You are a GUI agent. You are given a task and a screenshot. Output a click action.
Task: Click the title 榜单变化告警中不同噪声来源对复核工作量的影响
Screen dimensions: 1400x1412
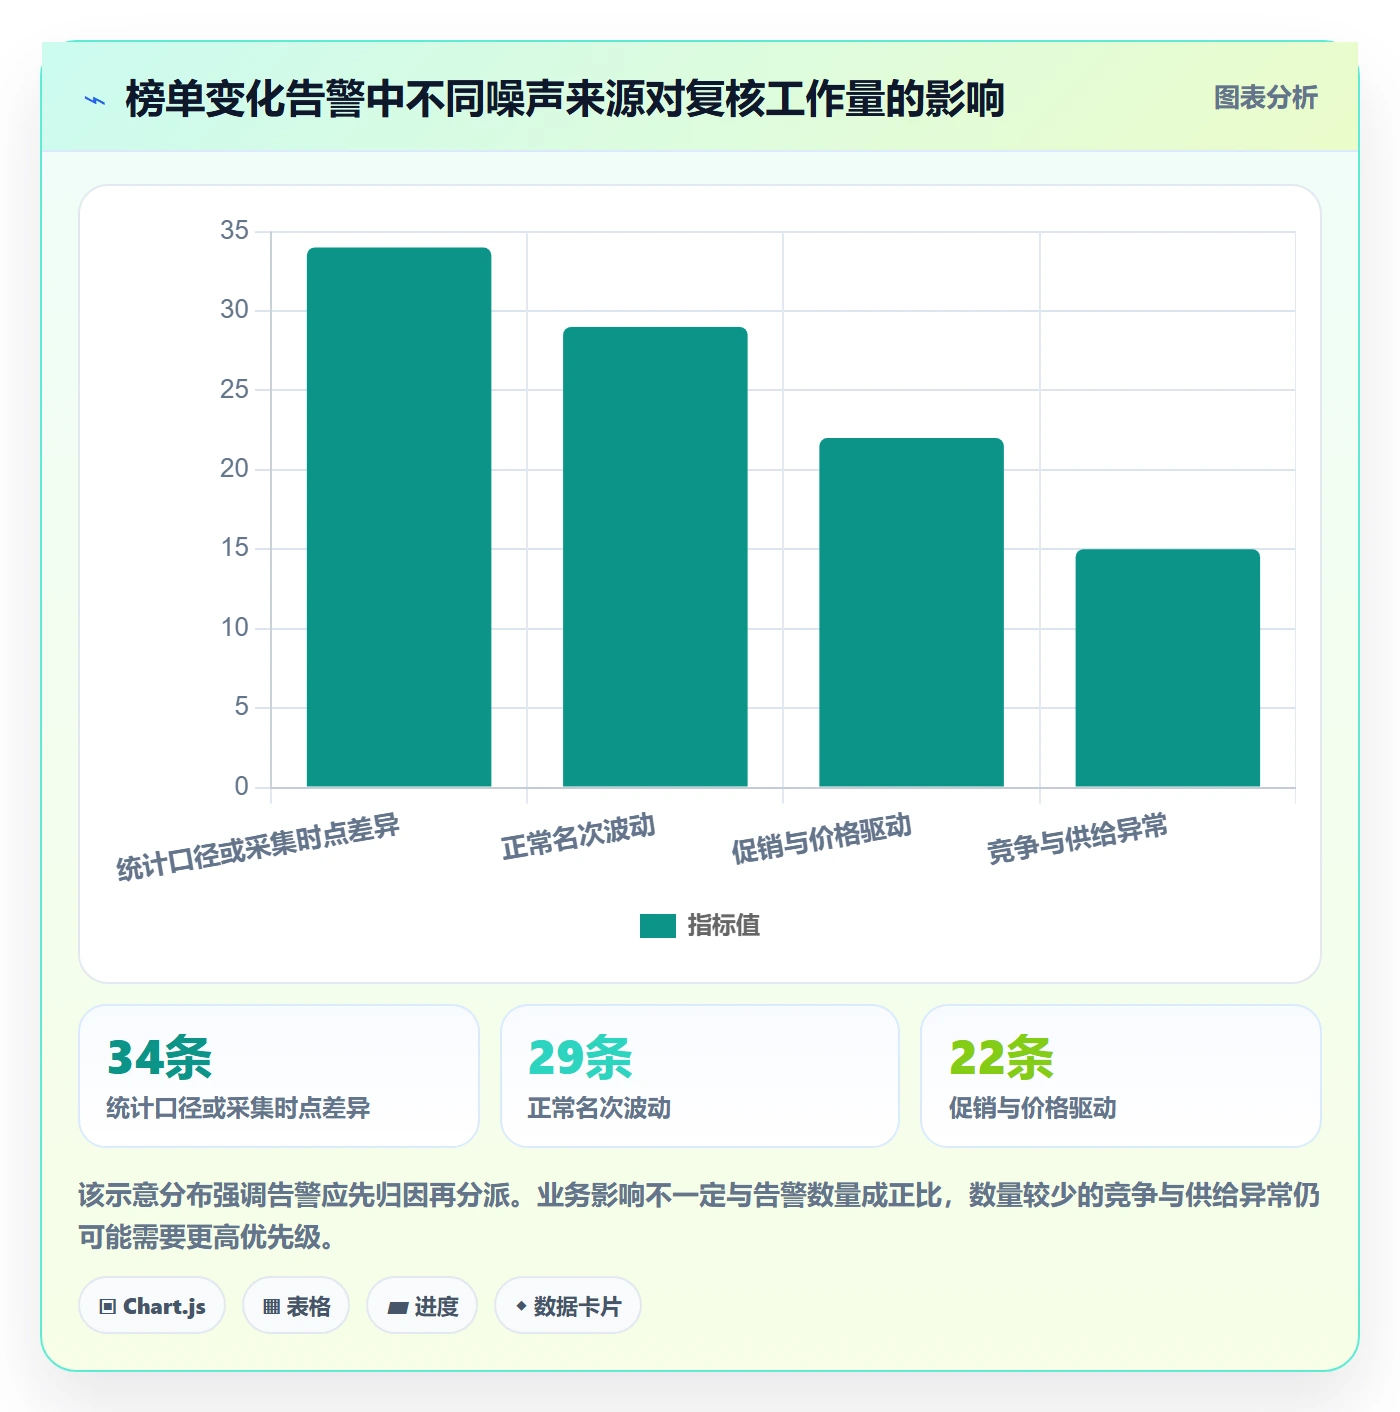click(x=564, y=99)
